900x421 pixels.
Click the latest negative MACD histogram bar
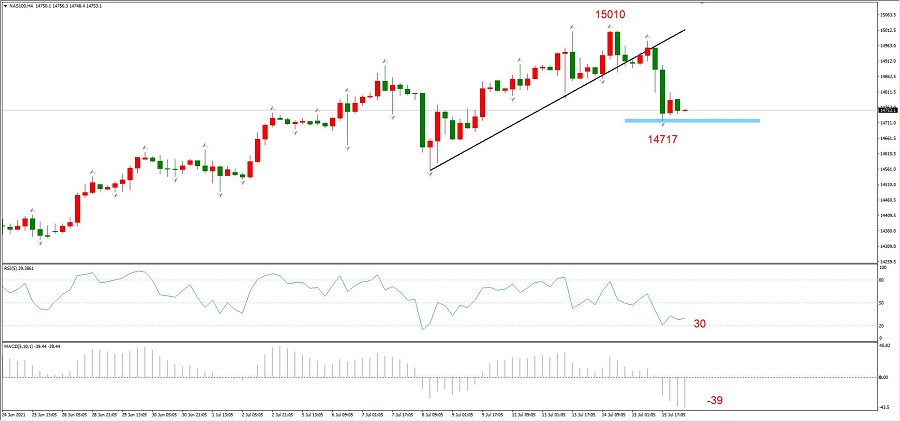pyautogui.click(x=684, y=392)
